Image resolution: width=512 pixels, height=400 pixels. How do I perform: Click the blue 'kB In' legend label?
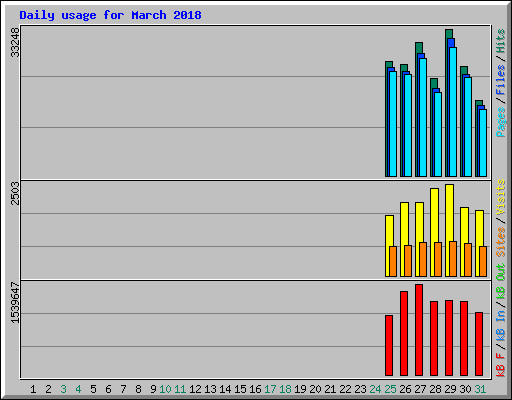coord(500,325)
